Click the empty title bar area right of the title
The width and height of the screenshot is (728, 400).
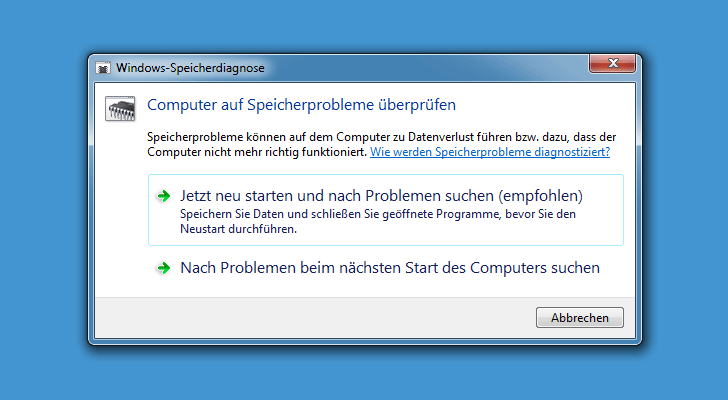point(427,68)
